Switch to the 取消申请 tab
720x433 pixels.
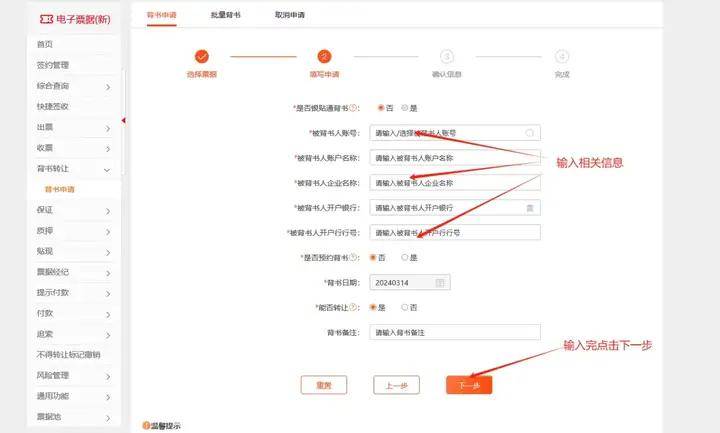(290, 16)
